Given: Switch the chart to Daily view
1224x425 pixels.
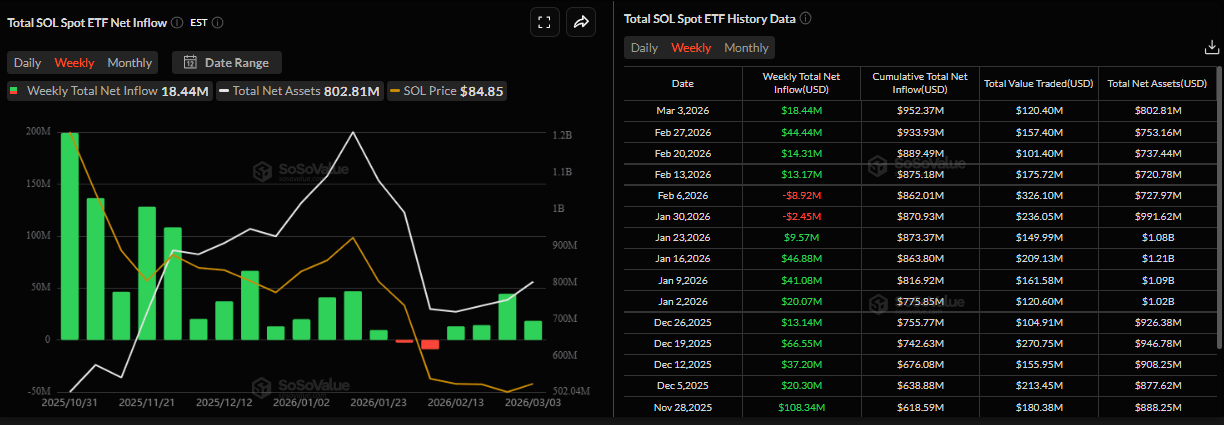Looking at the screenshot, I should pos(27,62).
